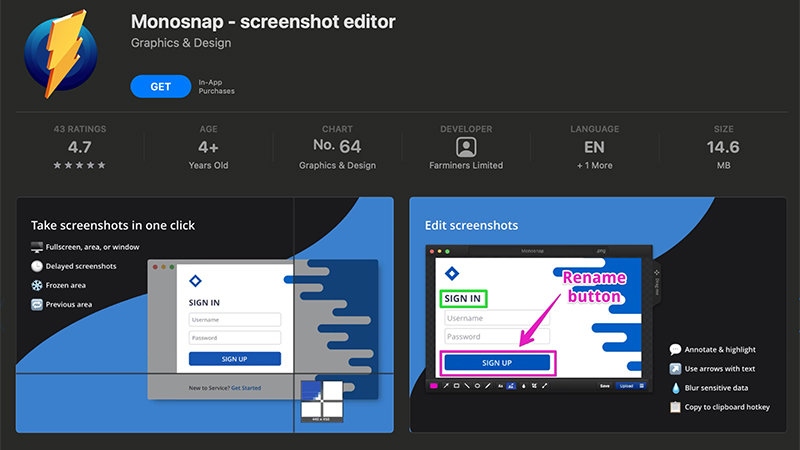The width and height of the screenshot is (800, 450).
Task: Open the Take screenshots preview image
Action: [x=205, y=315]
